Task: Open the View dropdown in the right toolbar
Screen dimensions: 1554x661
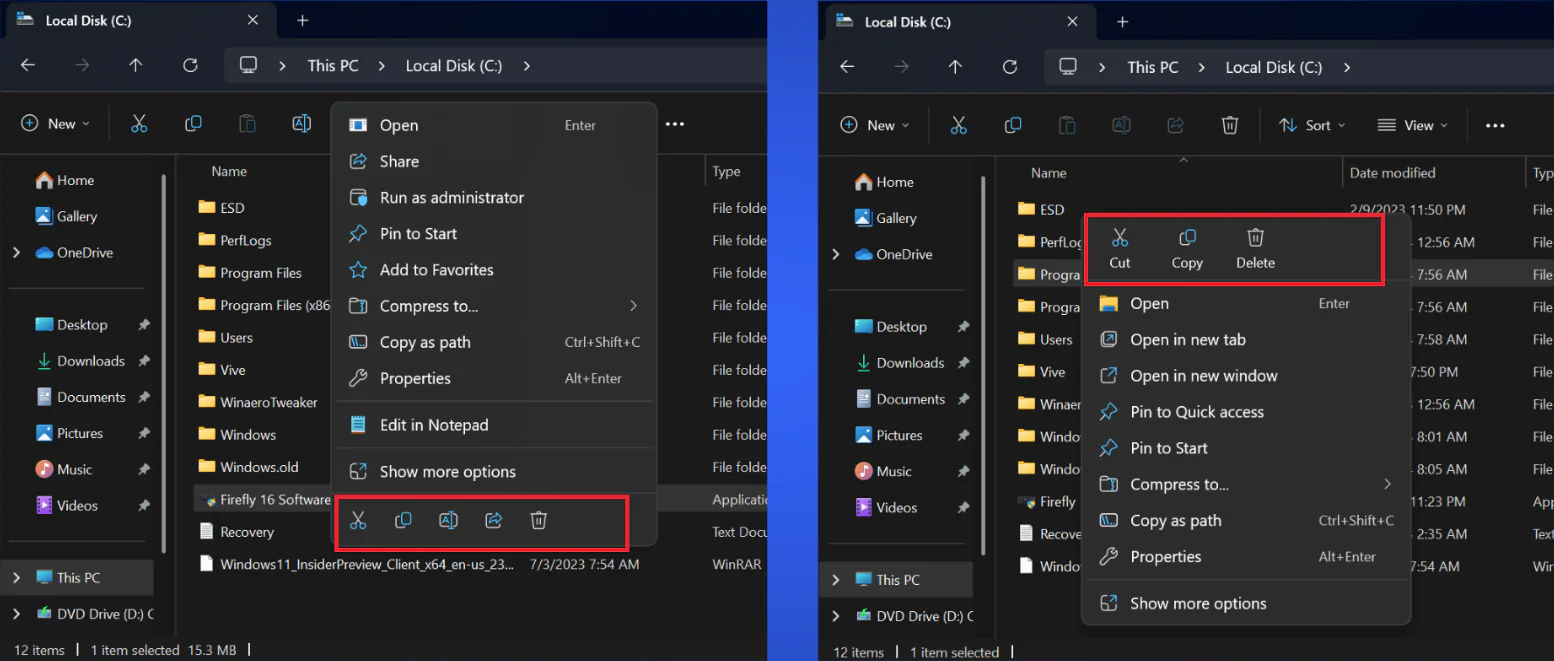Action: pyautogui.click(x=1412, y=125)
